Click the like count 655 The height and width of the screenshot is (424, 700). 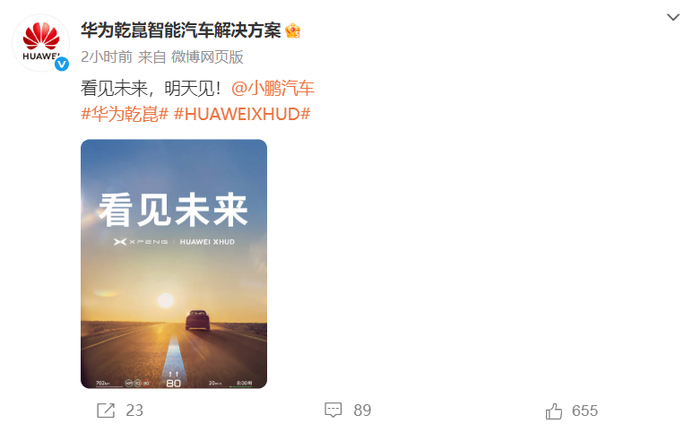(584, 411)
